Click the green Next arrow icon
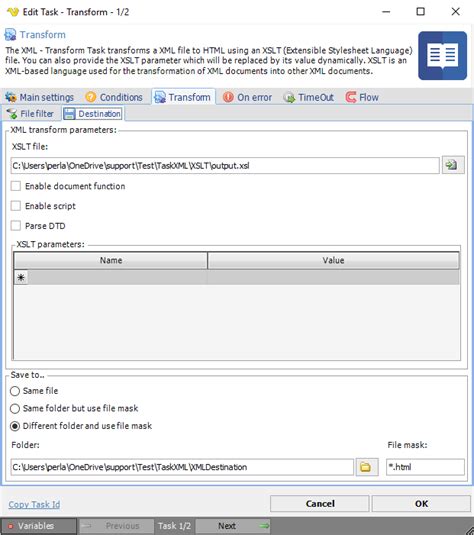Screen dimensions: 474x535 coord(264,525)
